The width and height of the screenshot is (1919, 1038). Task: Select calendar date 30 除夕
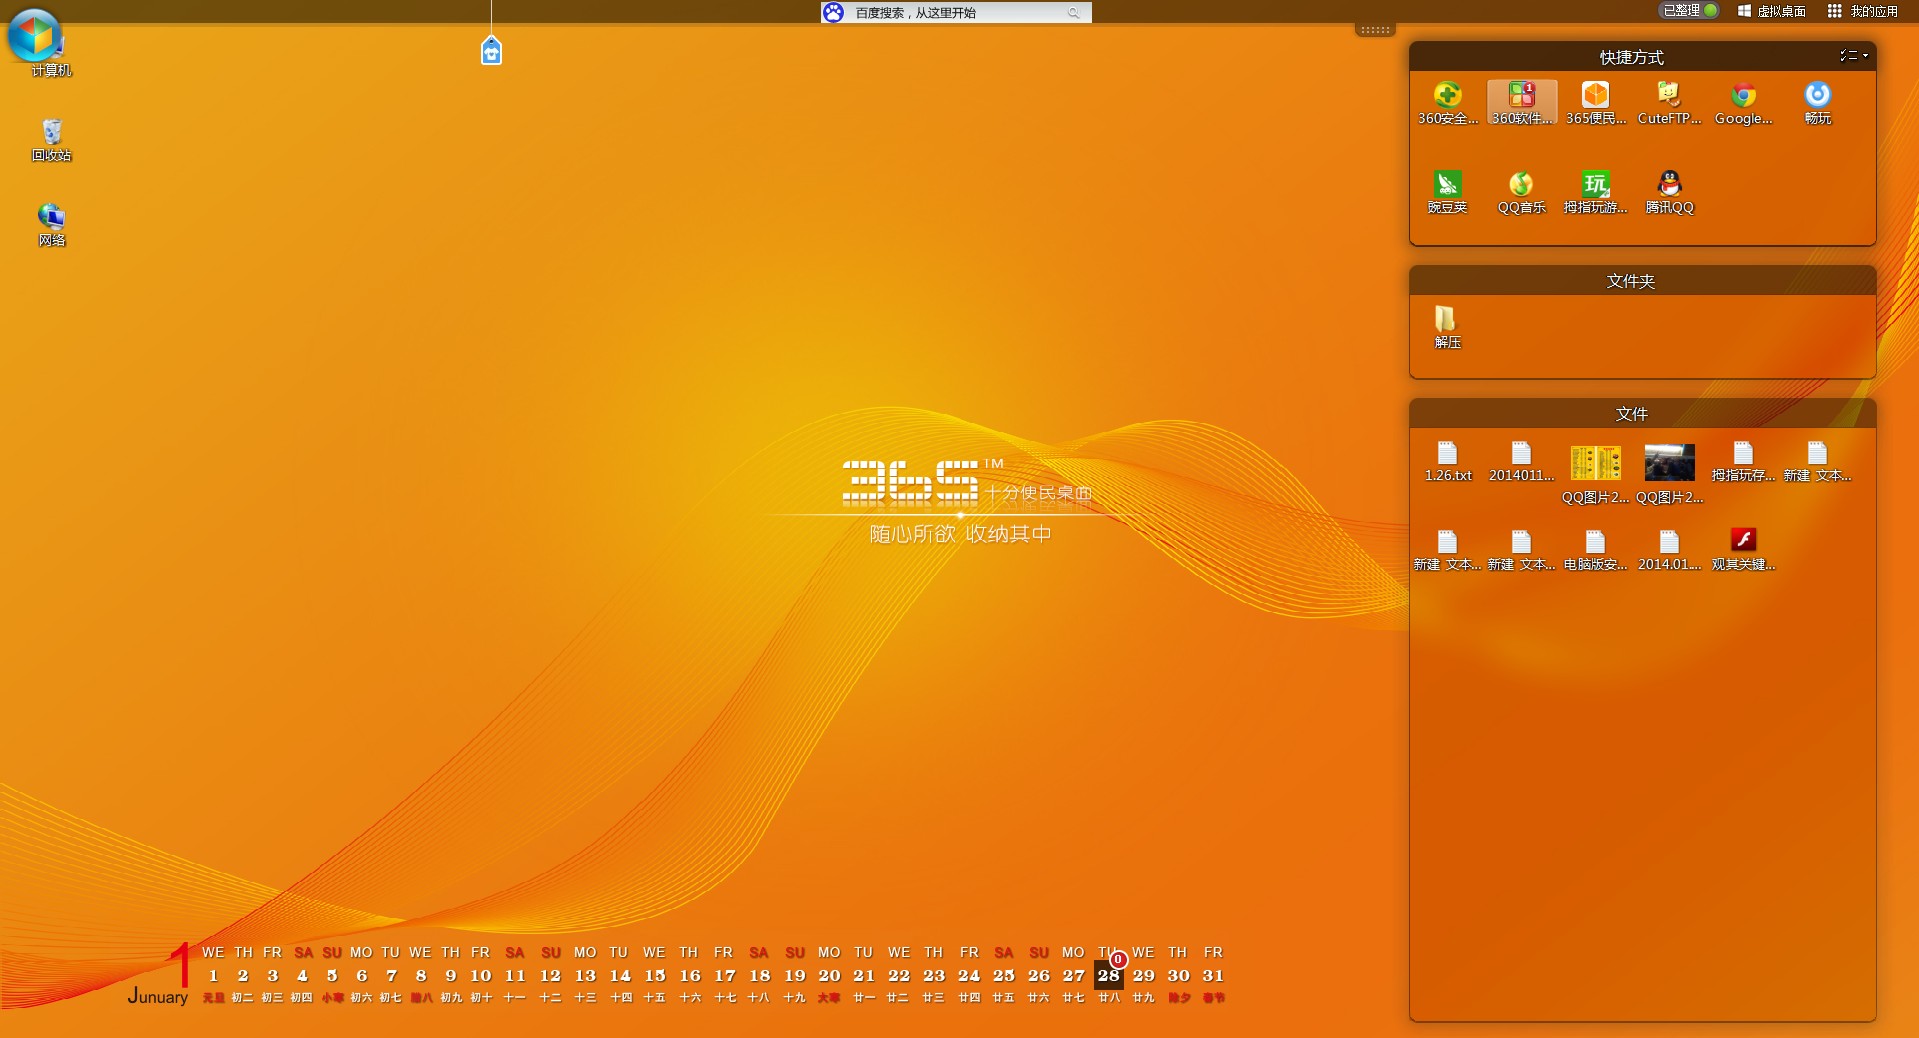click(x=1178, y=975)
